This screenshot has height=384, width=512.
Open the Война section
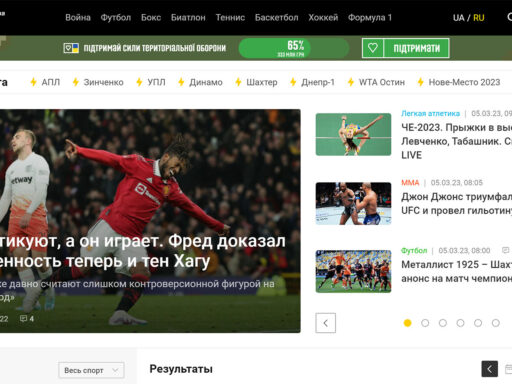(78, 17)
